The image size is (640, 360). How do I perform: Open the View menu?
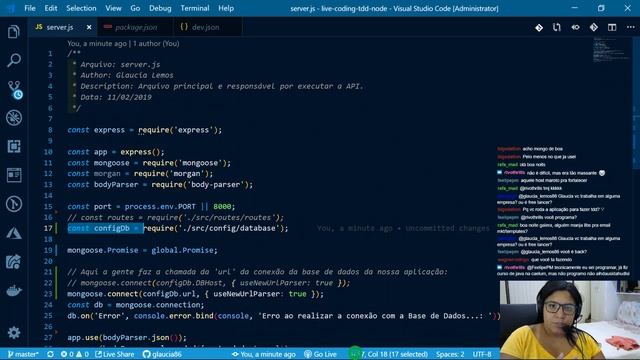[113, 8]
